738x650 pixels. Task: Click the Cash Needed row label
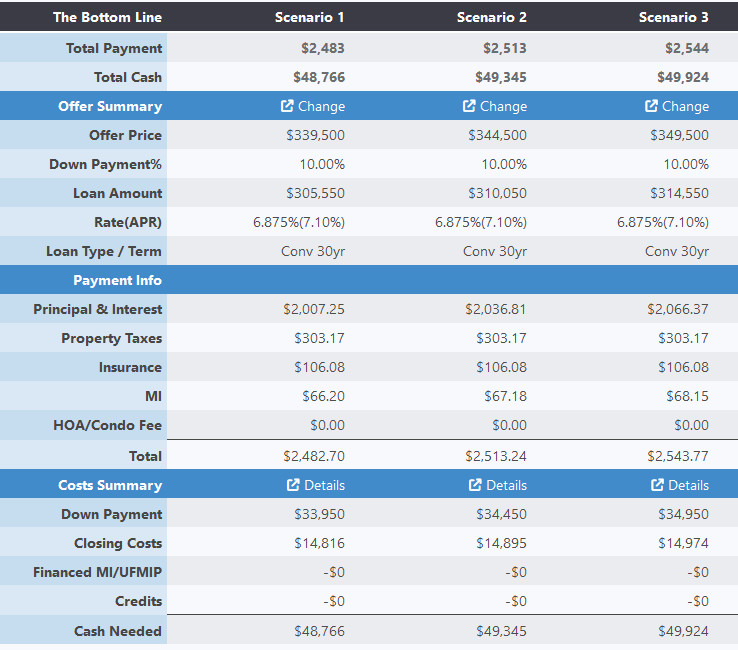point(118,631)
